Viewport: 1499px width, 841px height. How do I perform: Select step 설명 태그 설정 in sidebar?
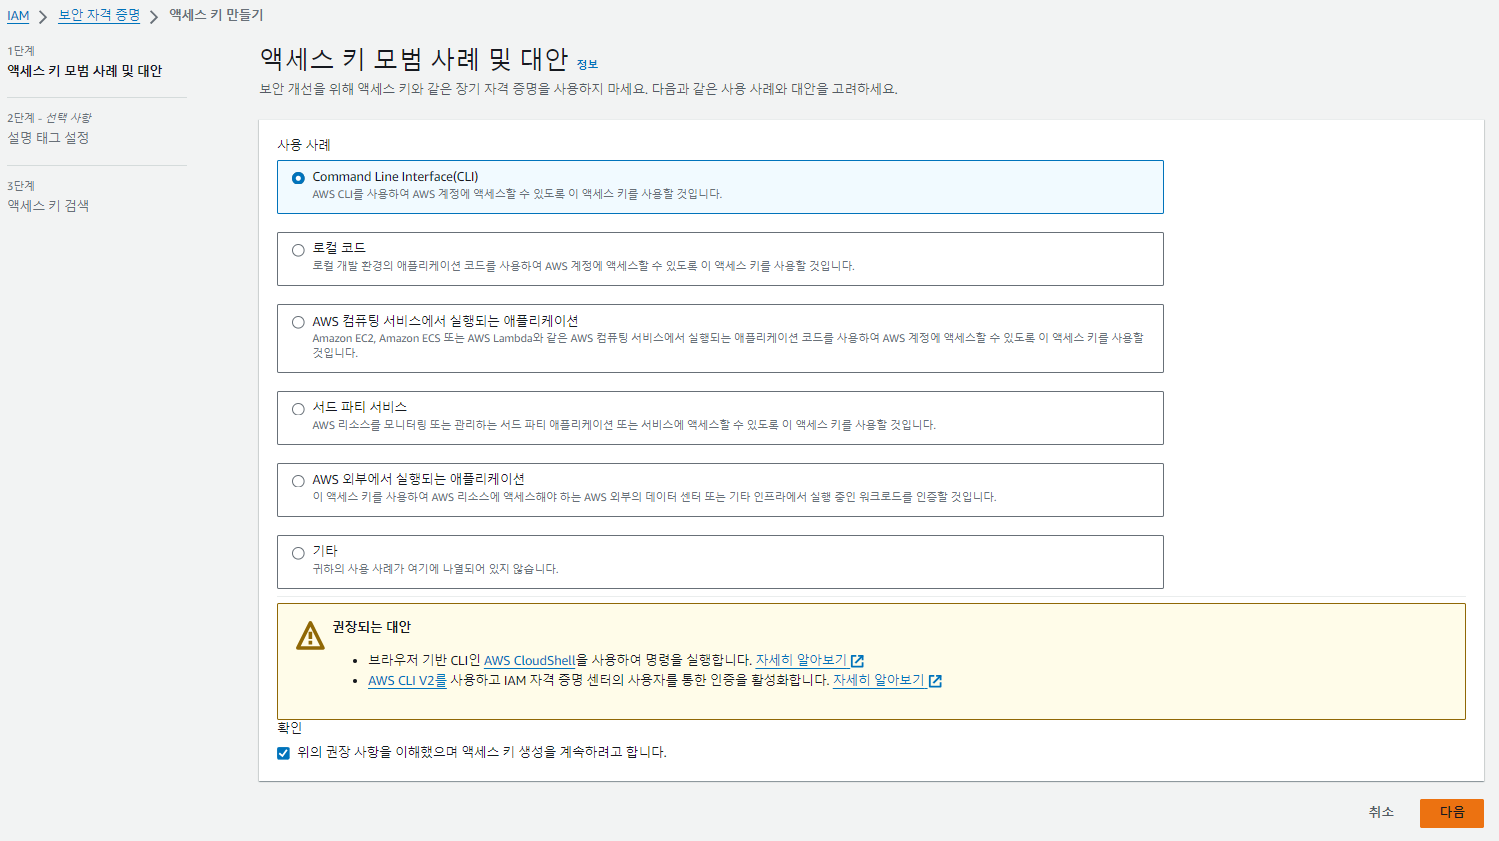click(x=48, y=138)
